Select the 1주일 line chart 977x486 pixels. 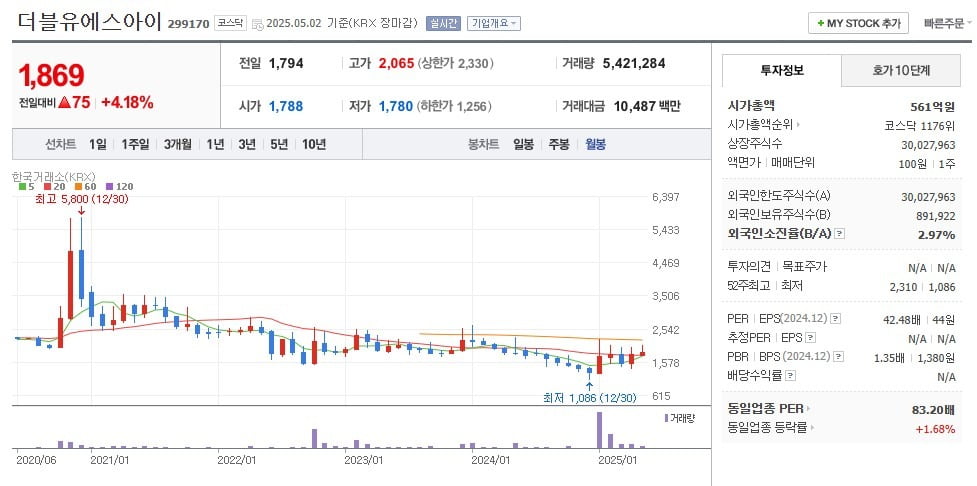click(135, 145)
